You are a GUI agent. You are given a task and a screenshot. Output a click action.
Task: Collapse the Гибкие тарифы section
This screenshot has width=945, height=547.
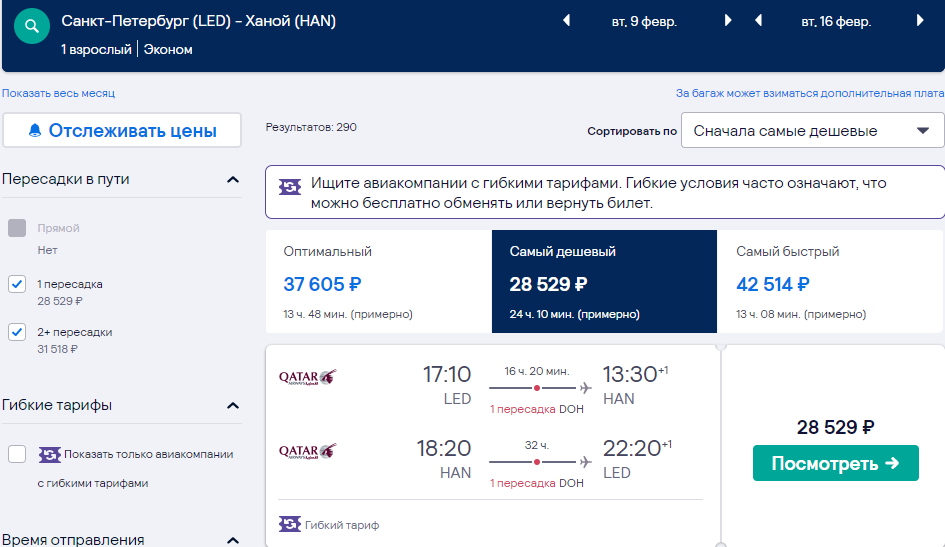(233, 405)
